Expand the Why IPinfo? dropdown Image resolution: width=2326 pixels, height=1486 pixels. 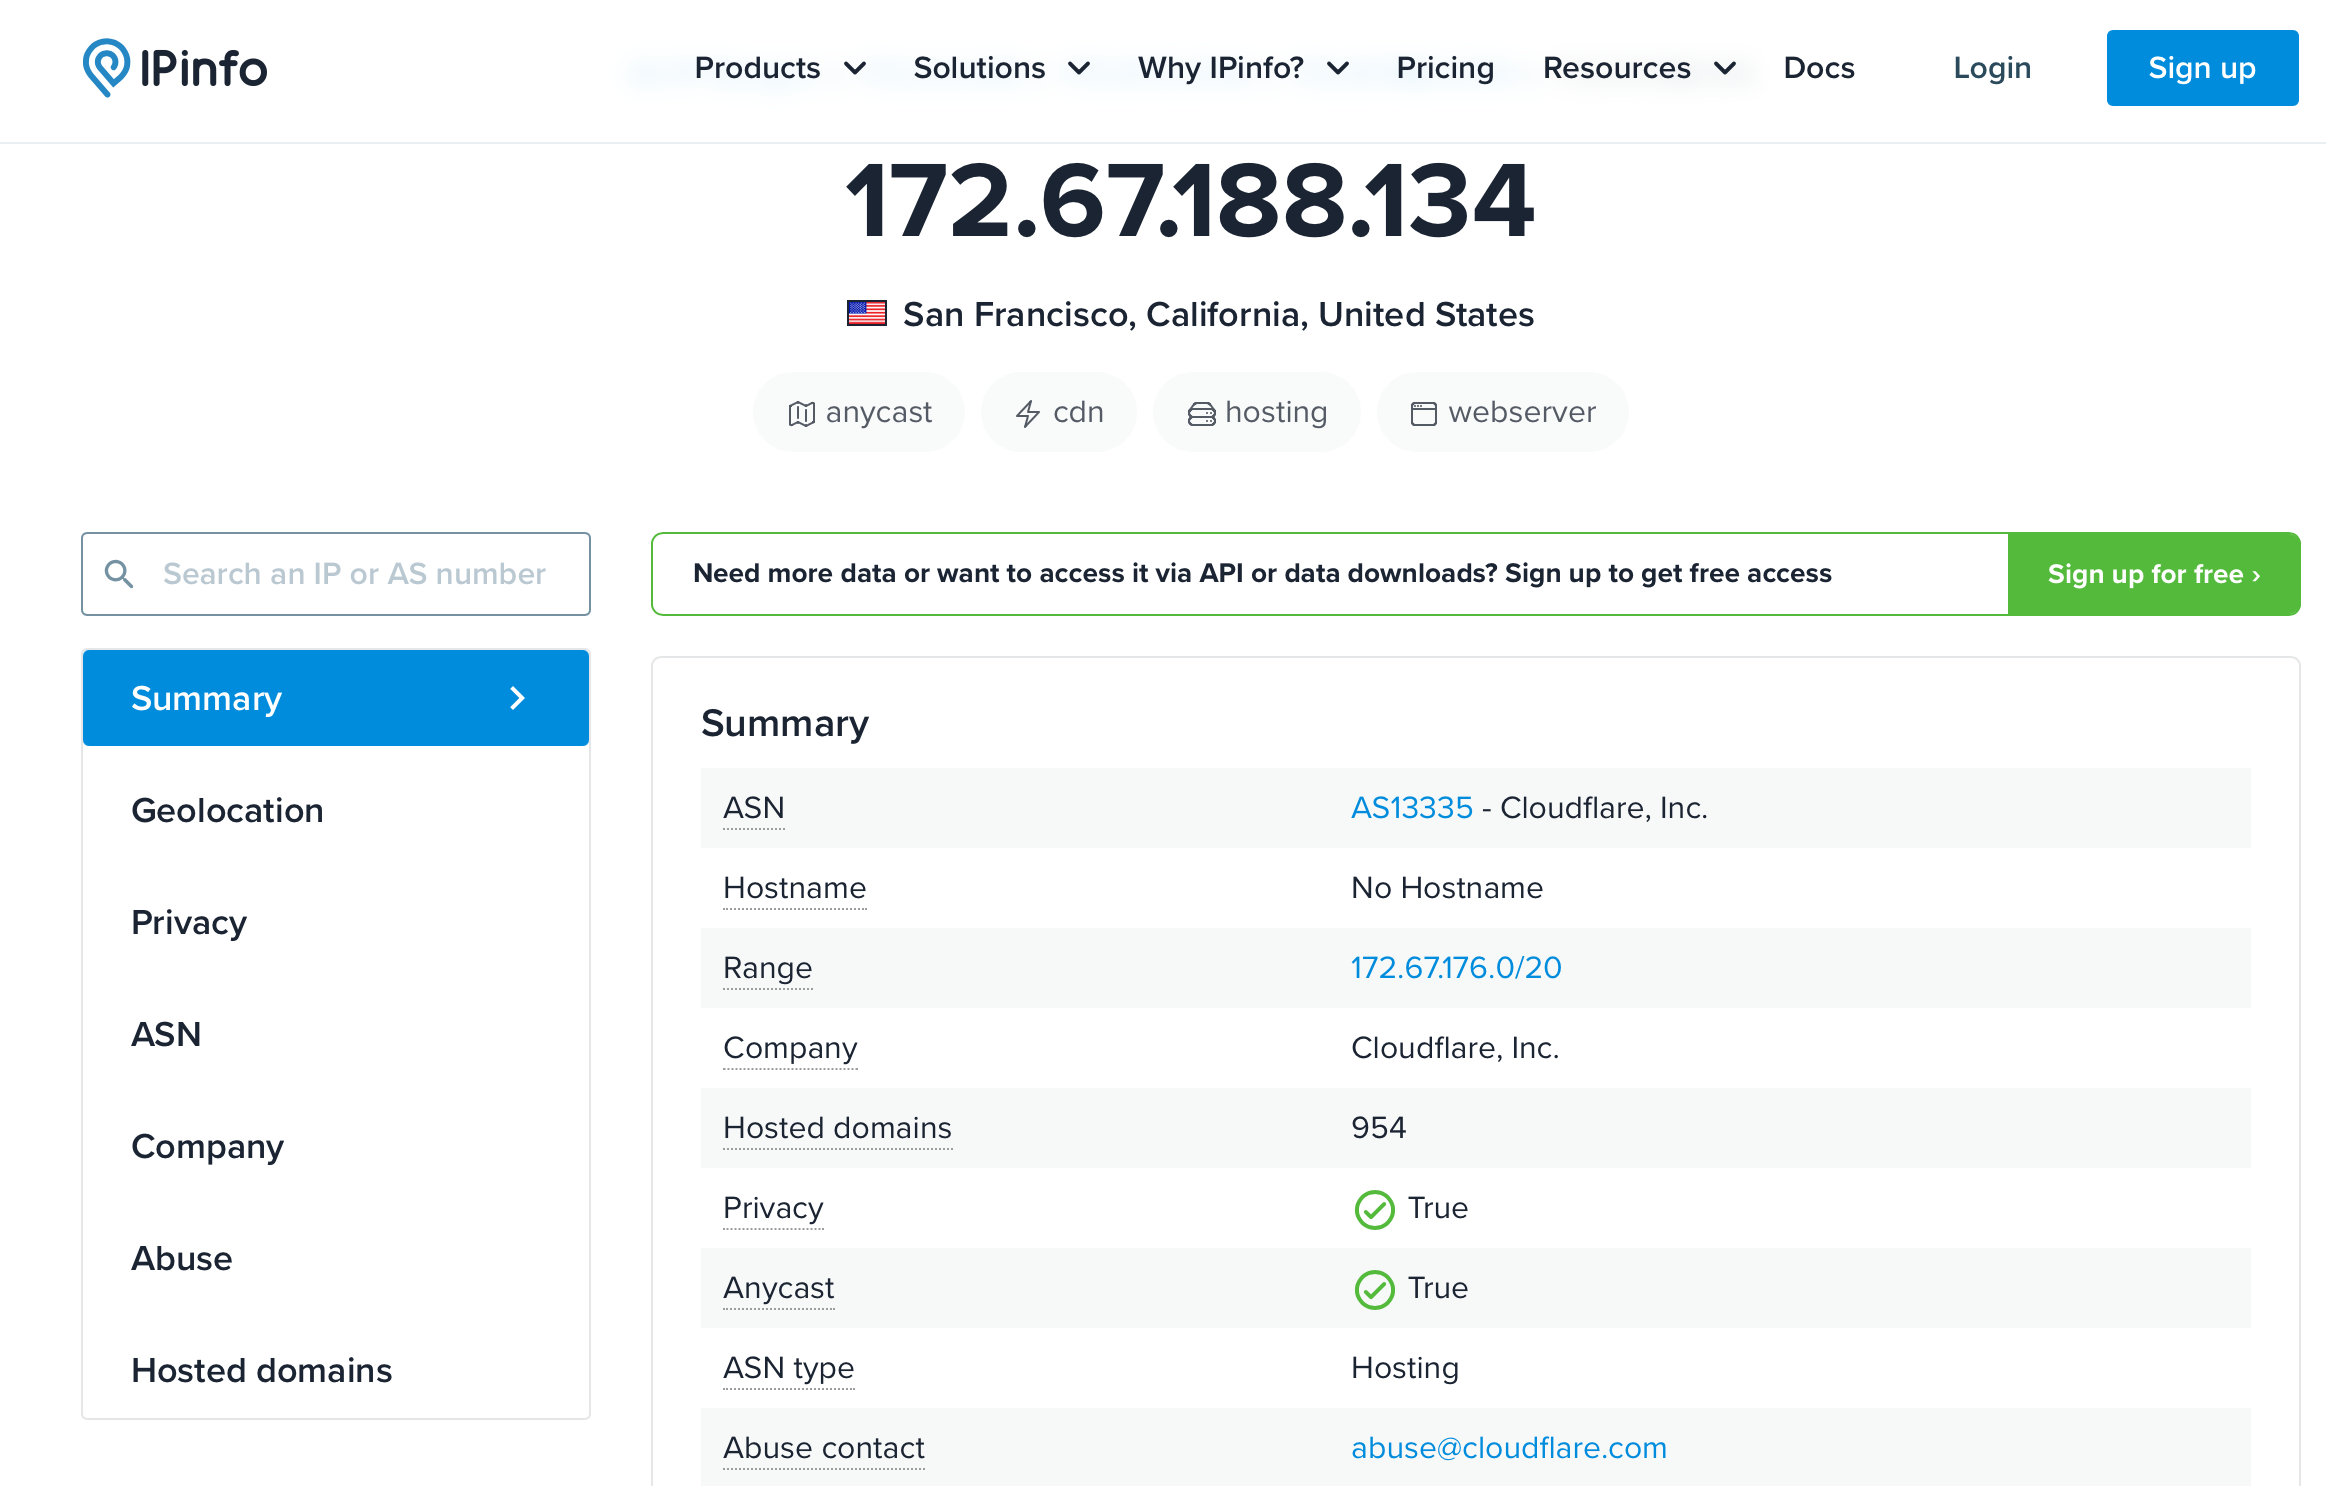(1243, 68)
